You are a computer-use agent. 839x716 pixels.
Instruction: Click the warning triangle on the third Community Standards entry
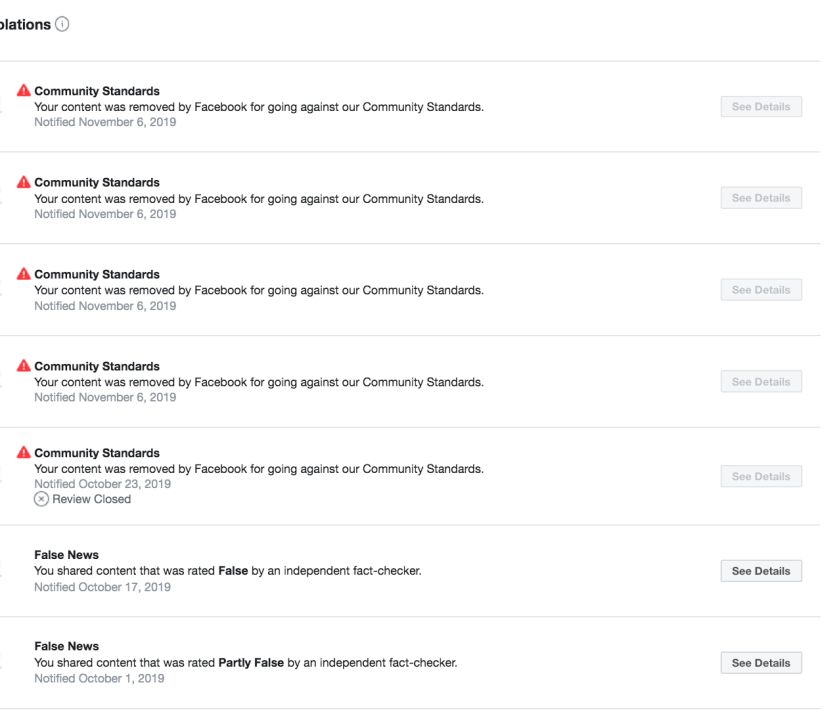pos(25,274)
